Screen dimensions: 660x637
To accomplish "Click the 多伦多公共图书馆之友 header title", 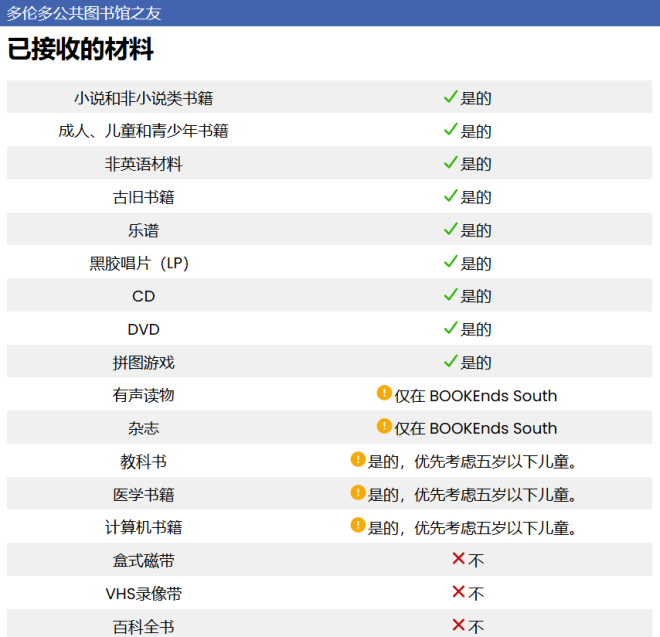I will [x=84, y=13].
